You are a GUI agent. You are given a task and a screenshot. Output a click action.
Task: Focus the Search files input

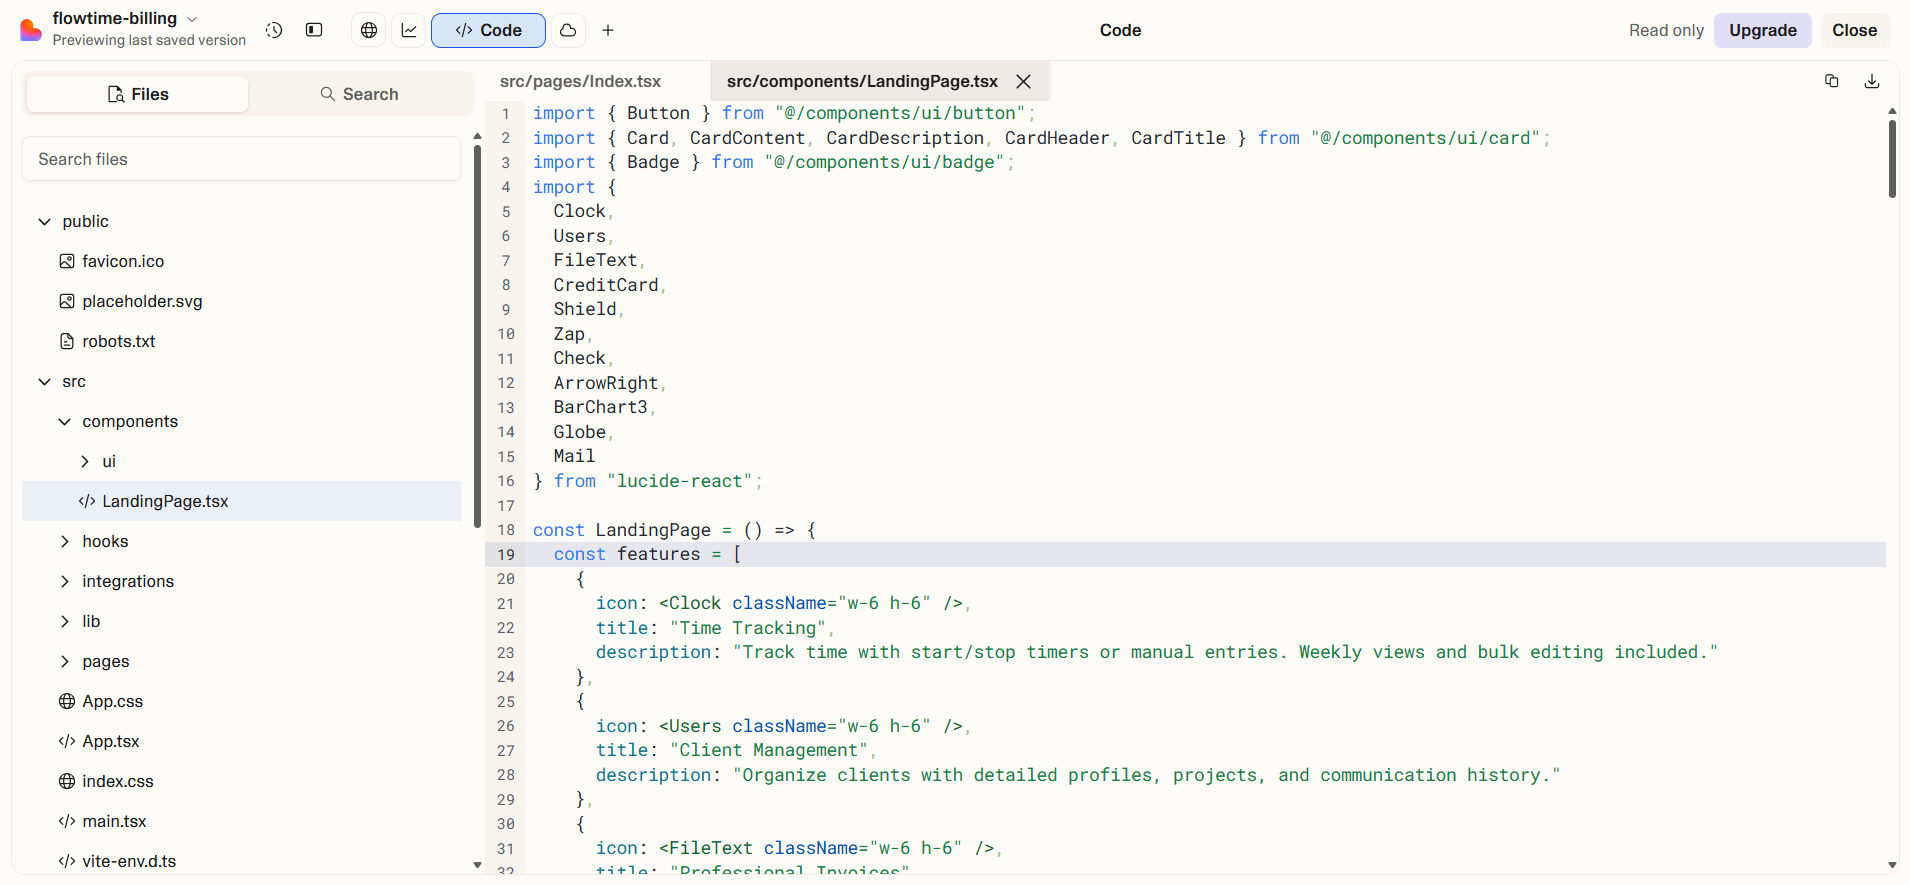(241, 159)
